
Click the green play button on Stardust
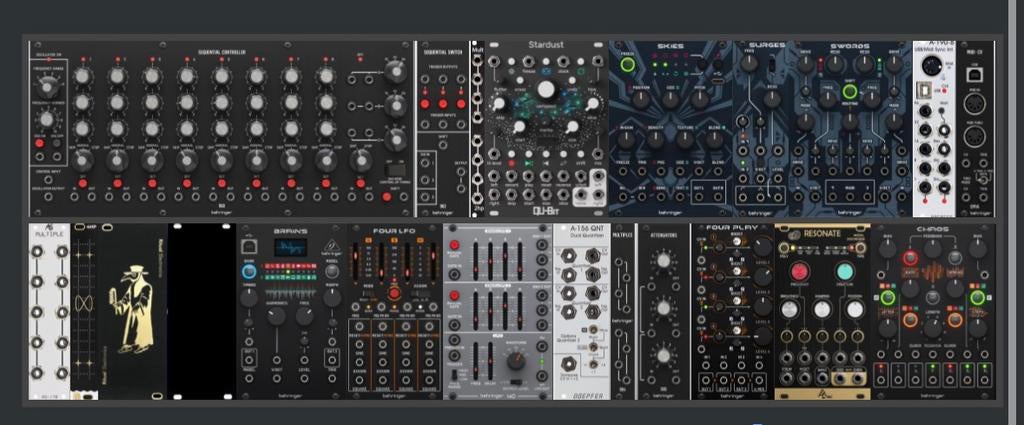[x=528, y=163]
